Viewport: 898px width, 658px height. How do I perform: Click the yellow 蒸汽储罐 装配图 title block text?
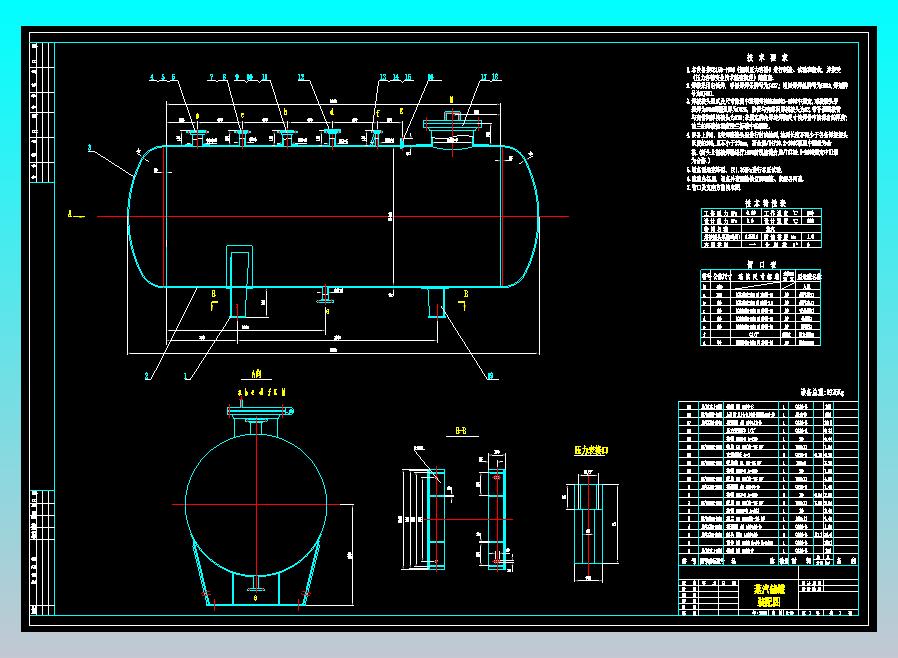(x=769, y=595)
